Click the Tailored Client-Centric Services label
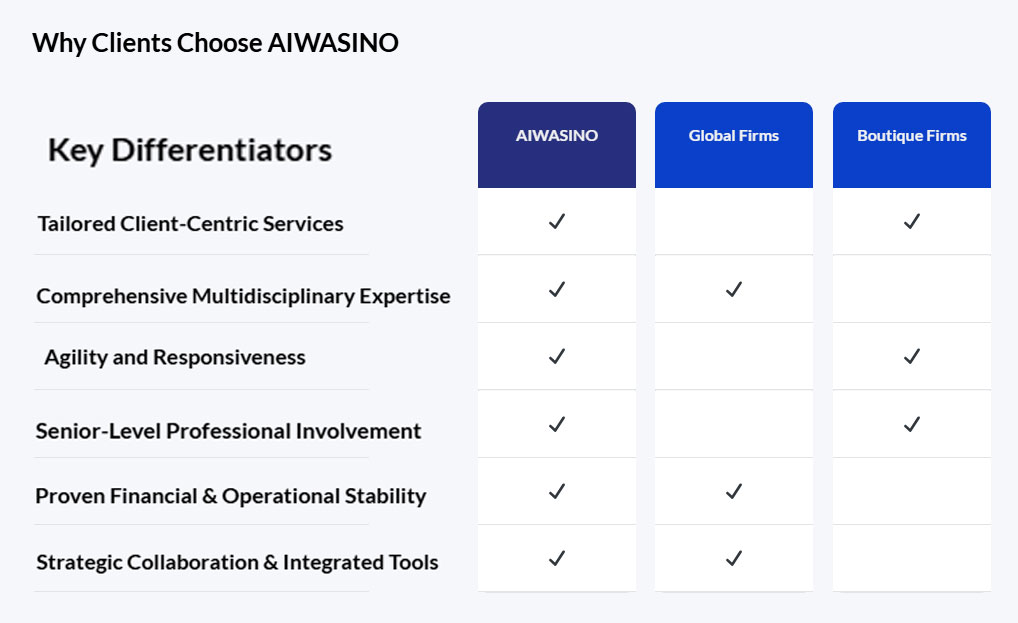Screen dimensions: 1018x623 (190, 224)
